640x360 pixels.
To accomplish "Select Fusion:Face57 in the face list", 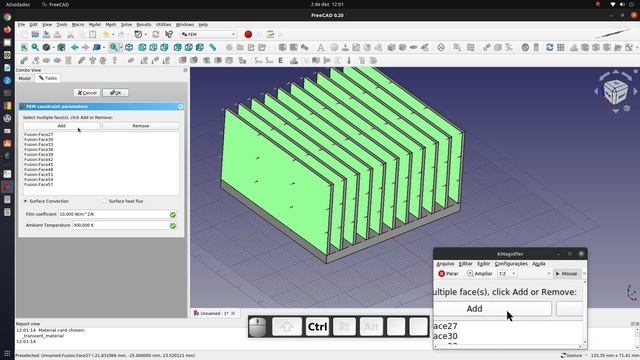I will click(38, 184).
